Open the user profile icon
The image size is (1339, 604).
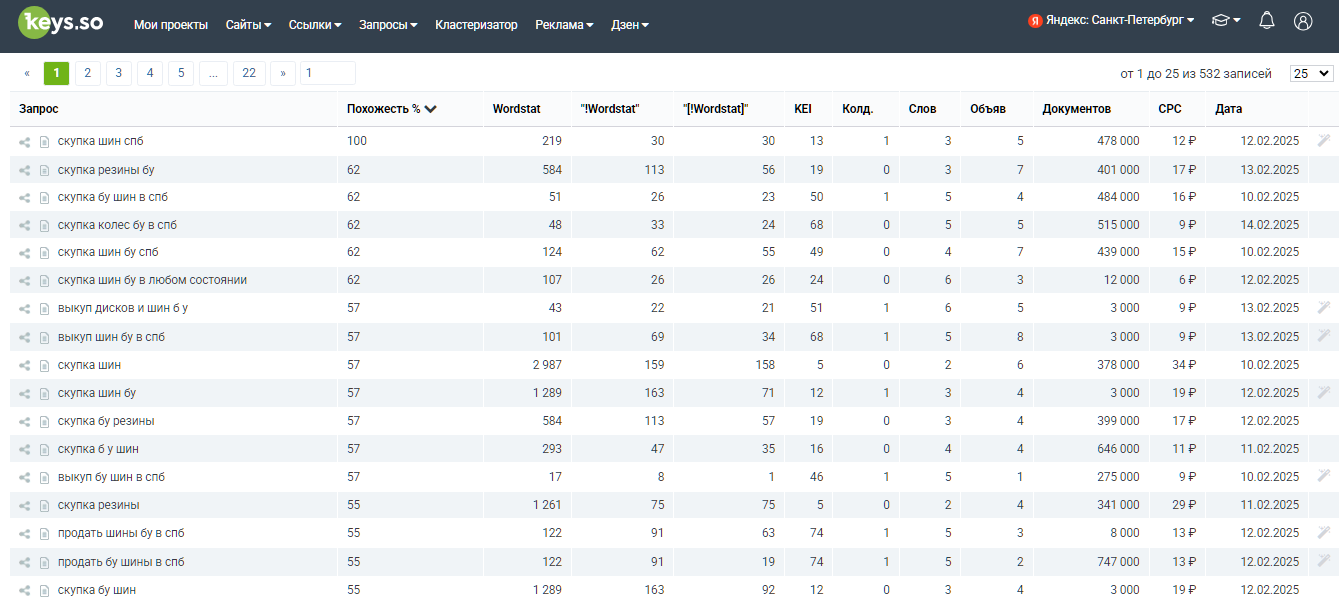pyautogui.click(x=1302, y=21)
